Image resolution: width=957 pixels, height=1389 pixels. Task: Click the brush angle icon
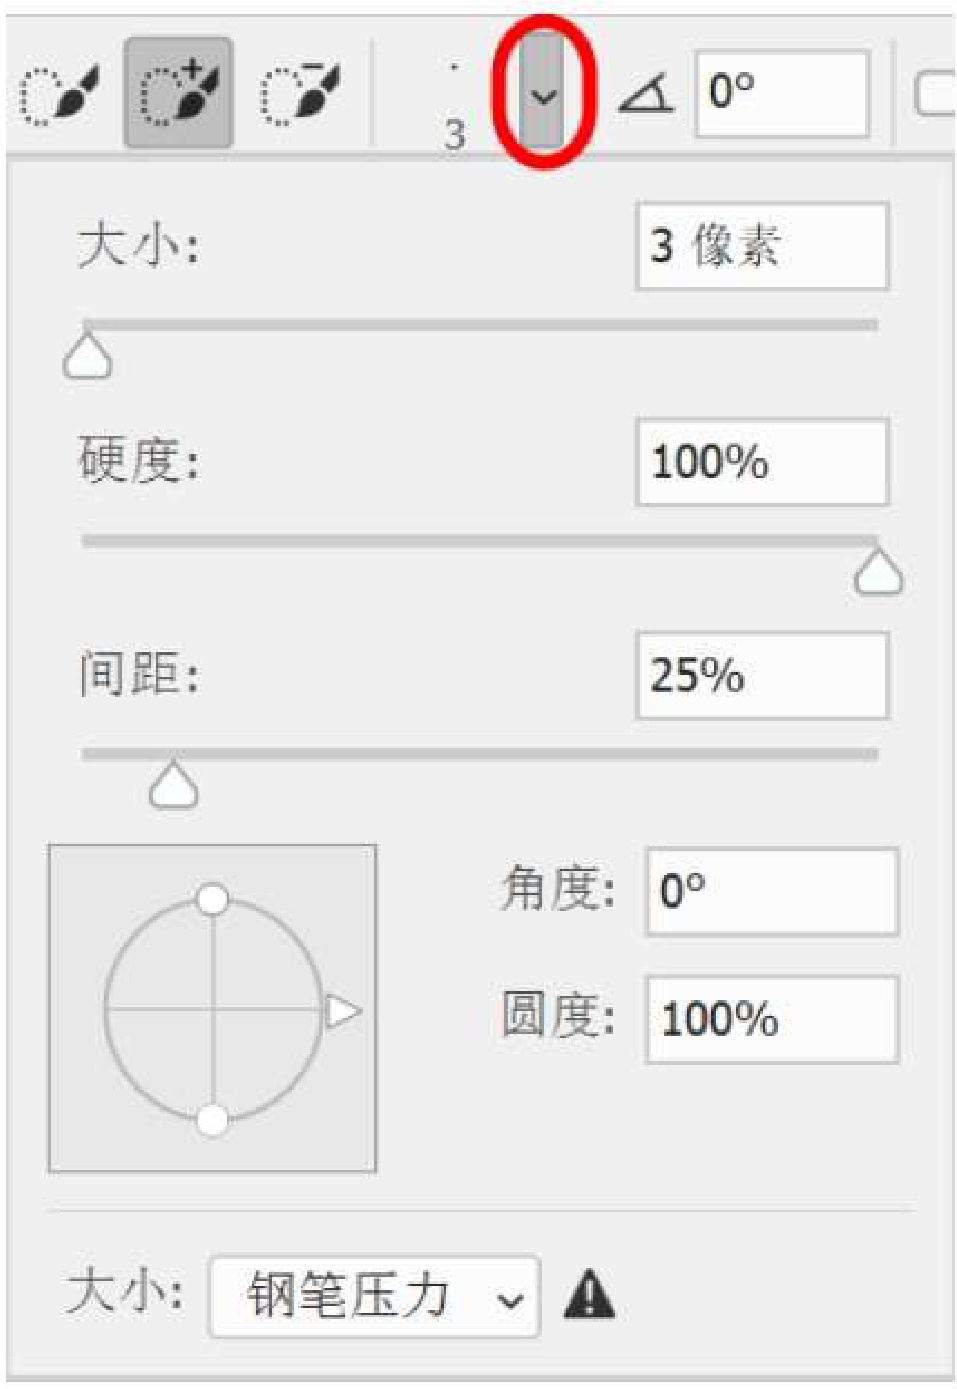[646, 96]
